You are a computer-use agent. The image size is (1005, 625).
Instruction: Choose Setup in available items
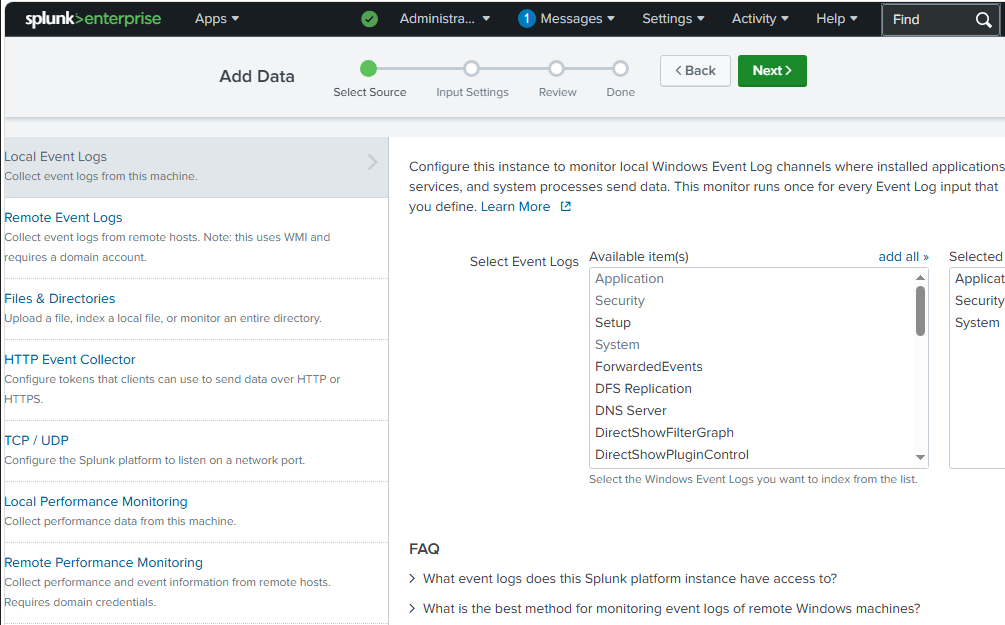(752, 322)
